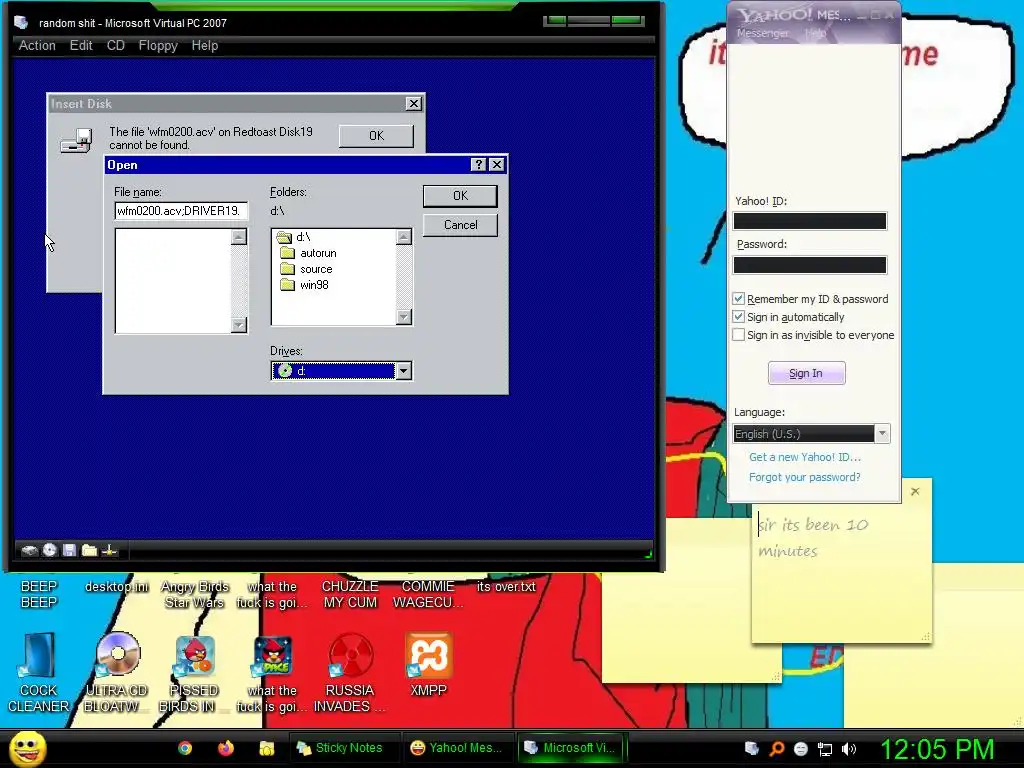The width and height of the screenshot is (1024, 768).
Task: Click the sticky note text 'sir its been 10 minutes'
Action: pyautogui.click(x=813, y=537)
